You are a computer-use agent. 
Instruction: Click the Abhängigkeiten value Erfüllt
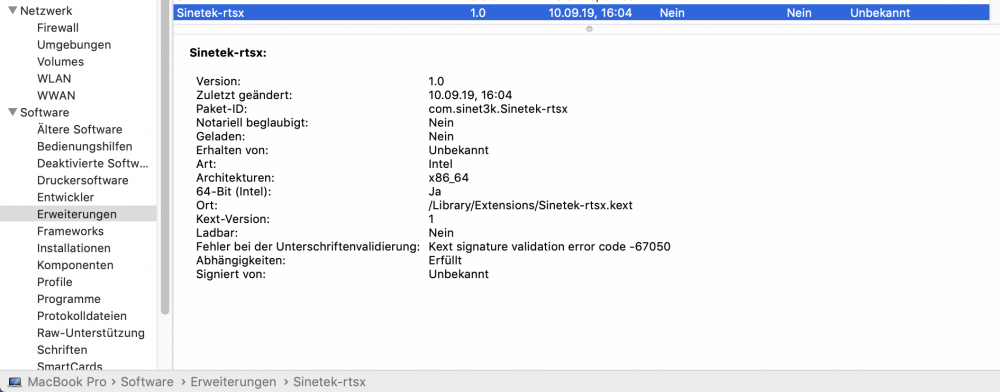pos(445,261)
